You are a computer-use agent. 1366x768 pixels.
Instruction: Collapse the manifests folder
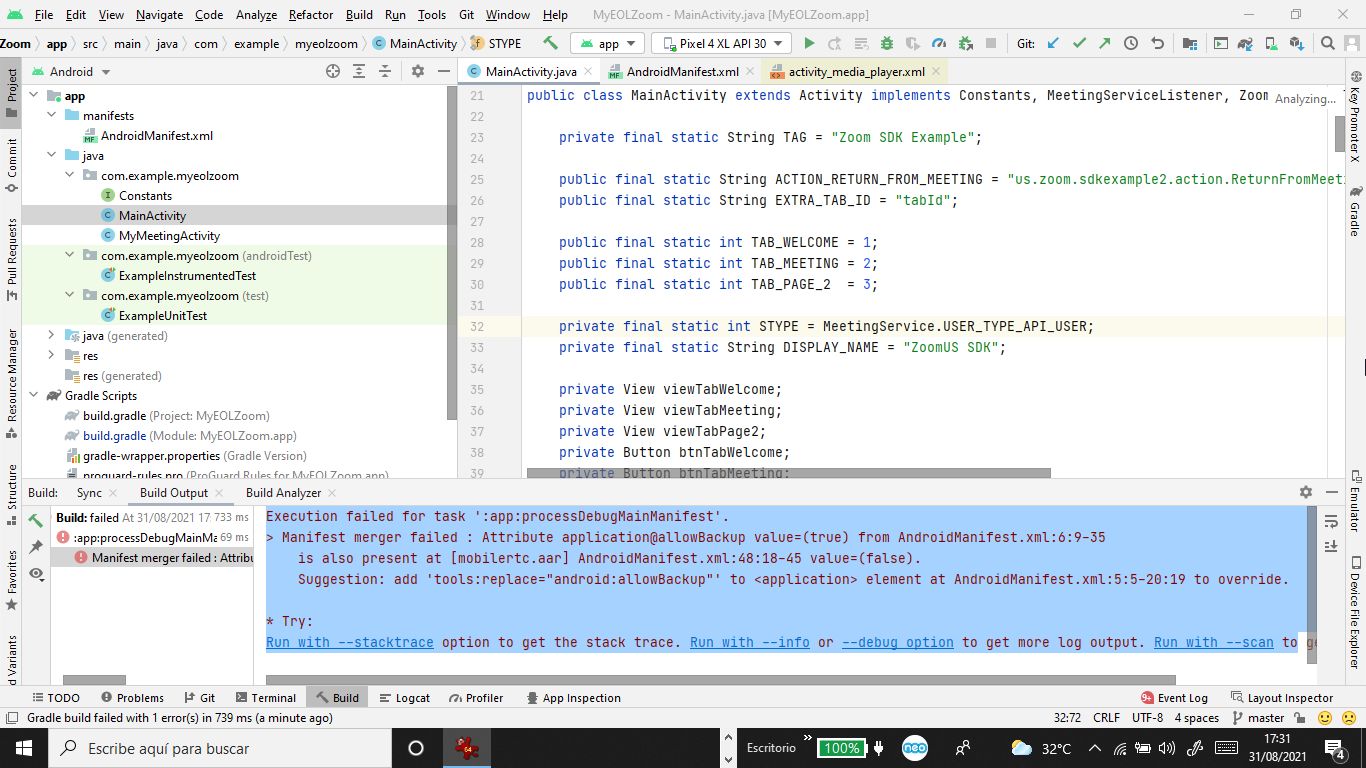pyautogui.click(x=51, y=115)
